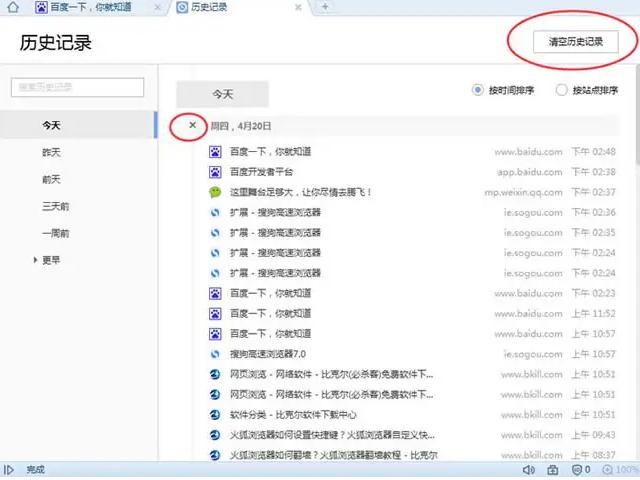The width and height of the screenshot is (640, 480).
Task: Select 一周前 in the left sidebar
Action: [x=56, y=233]
